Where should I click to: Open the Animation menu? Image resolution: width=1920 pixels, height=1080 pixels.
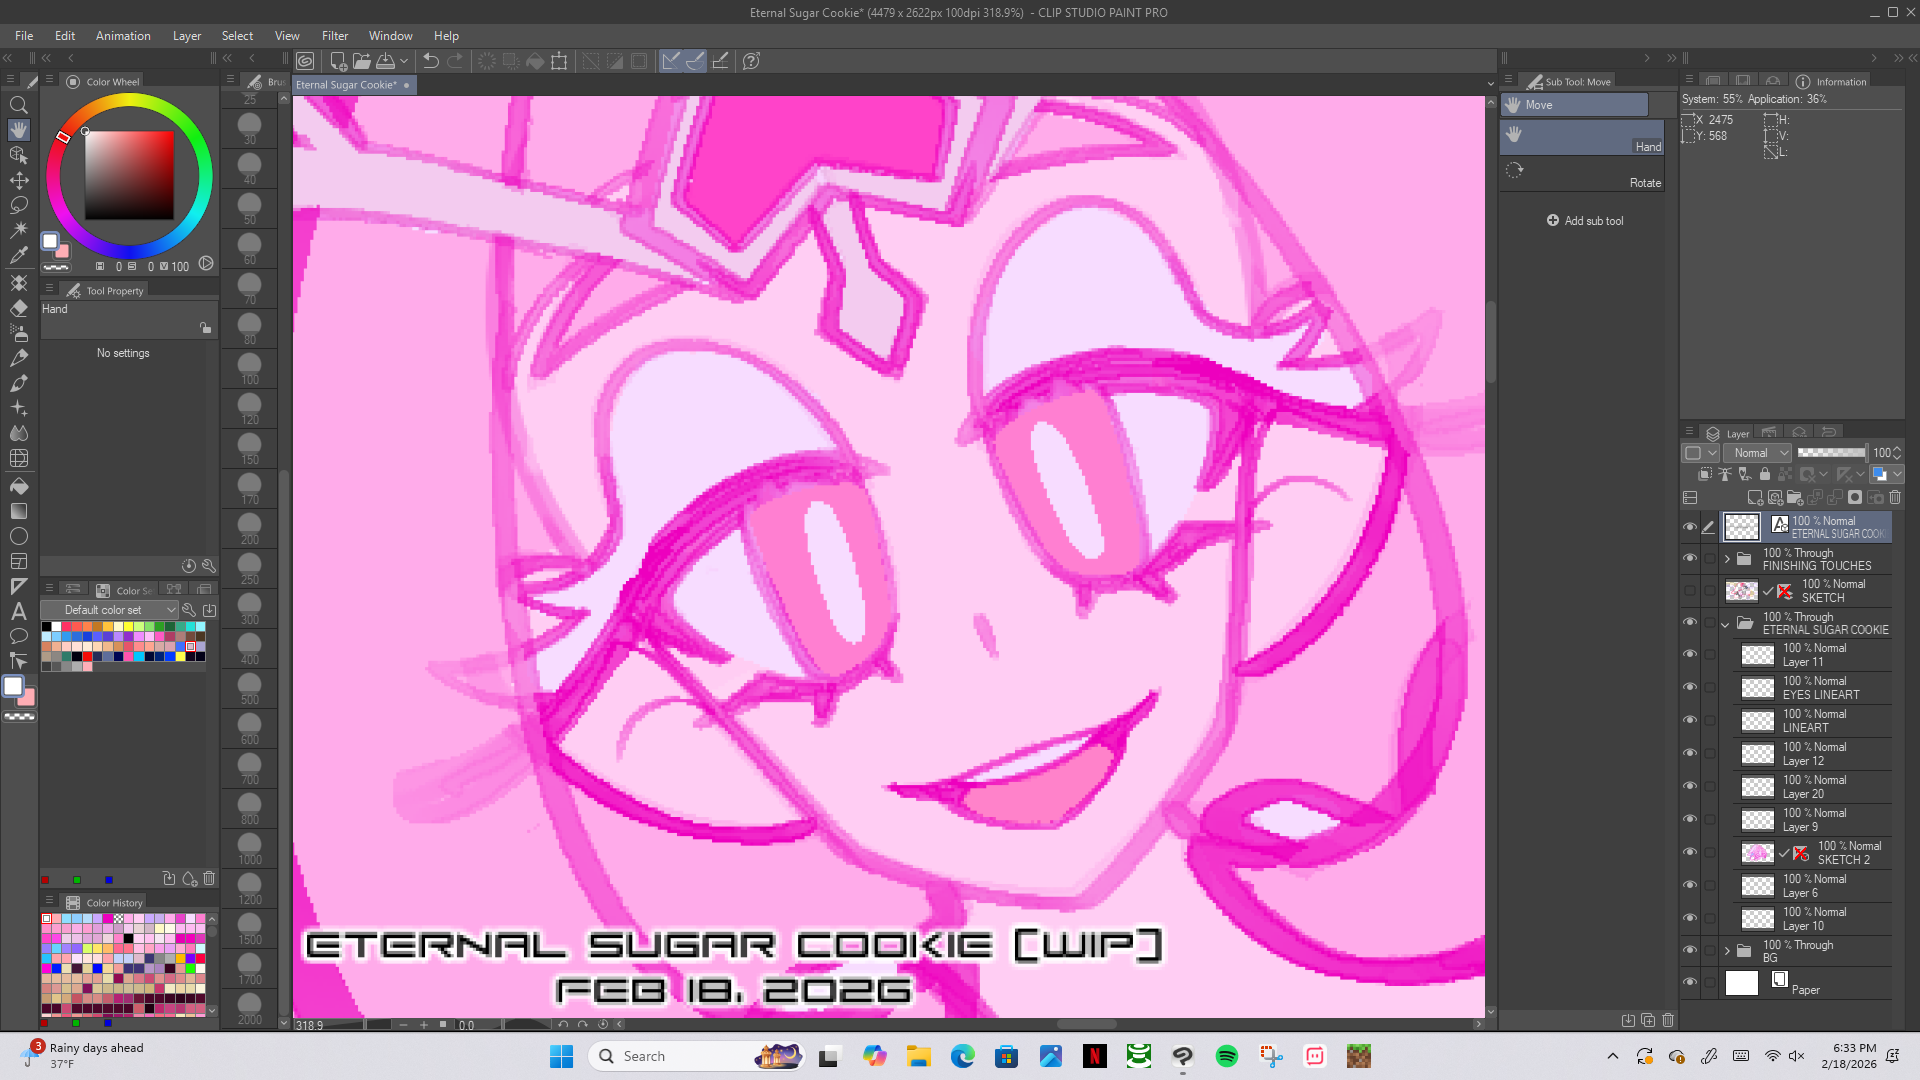(123, 36)
